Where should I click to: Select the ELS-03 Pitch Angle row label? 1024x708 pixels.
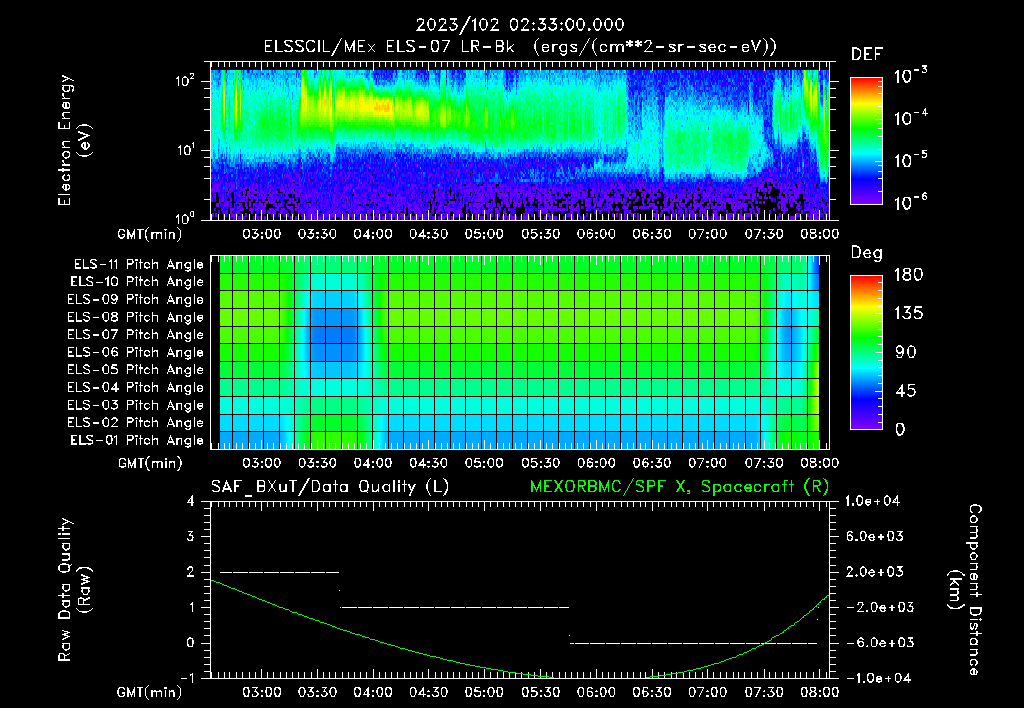click(x=136, y=405)
